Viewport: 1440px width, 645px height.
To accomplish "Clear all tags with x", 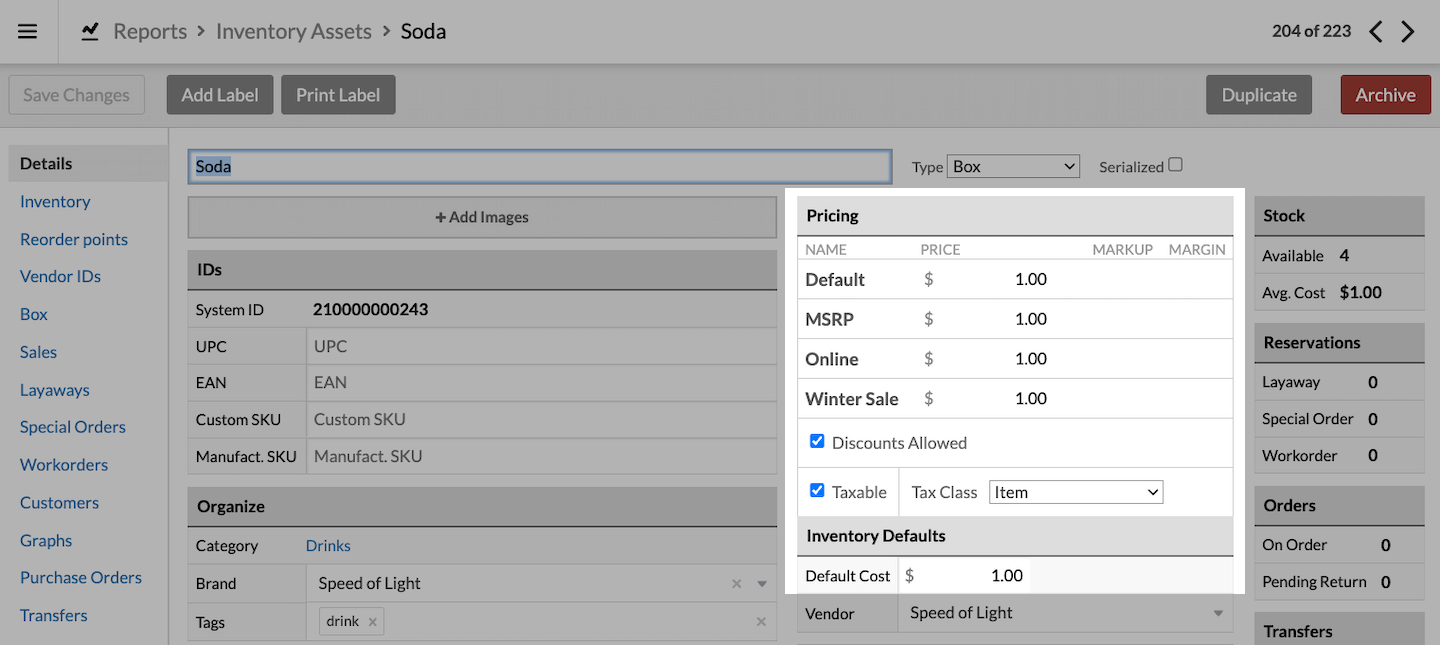I will [x=761, y=622].
